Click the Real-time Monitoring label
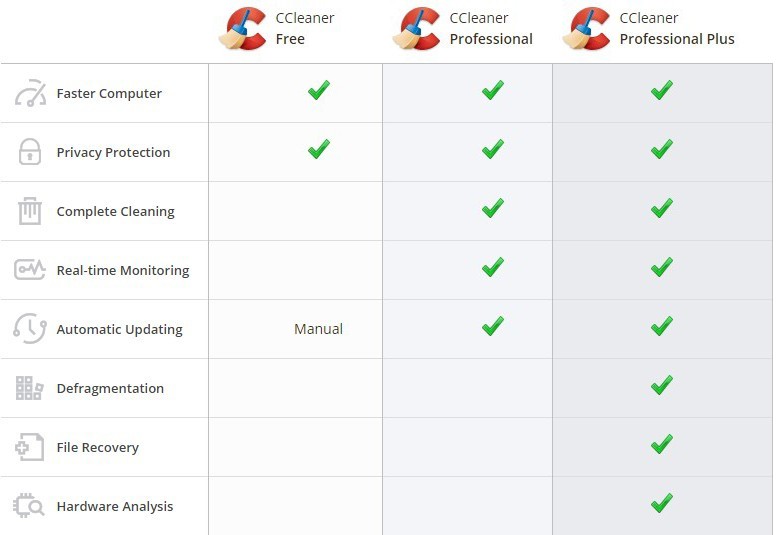This screenshot has height=535, width=776. click(123, 270)
